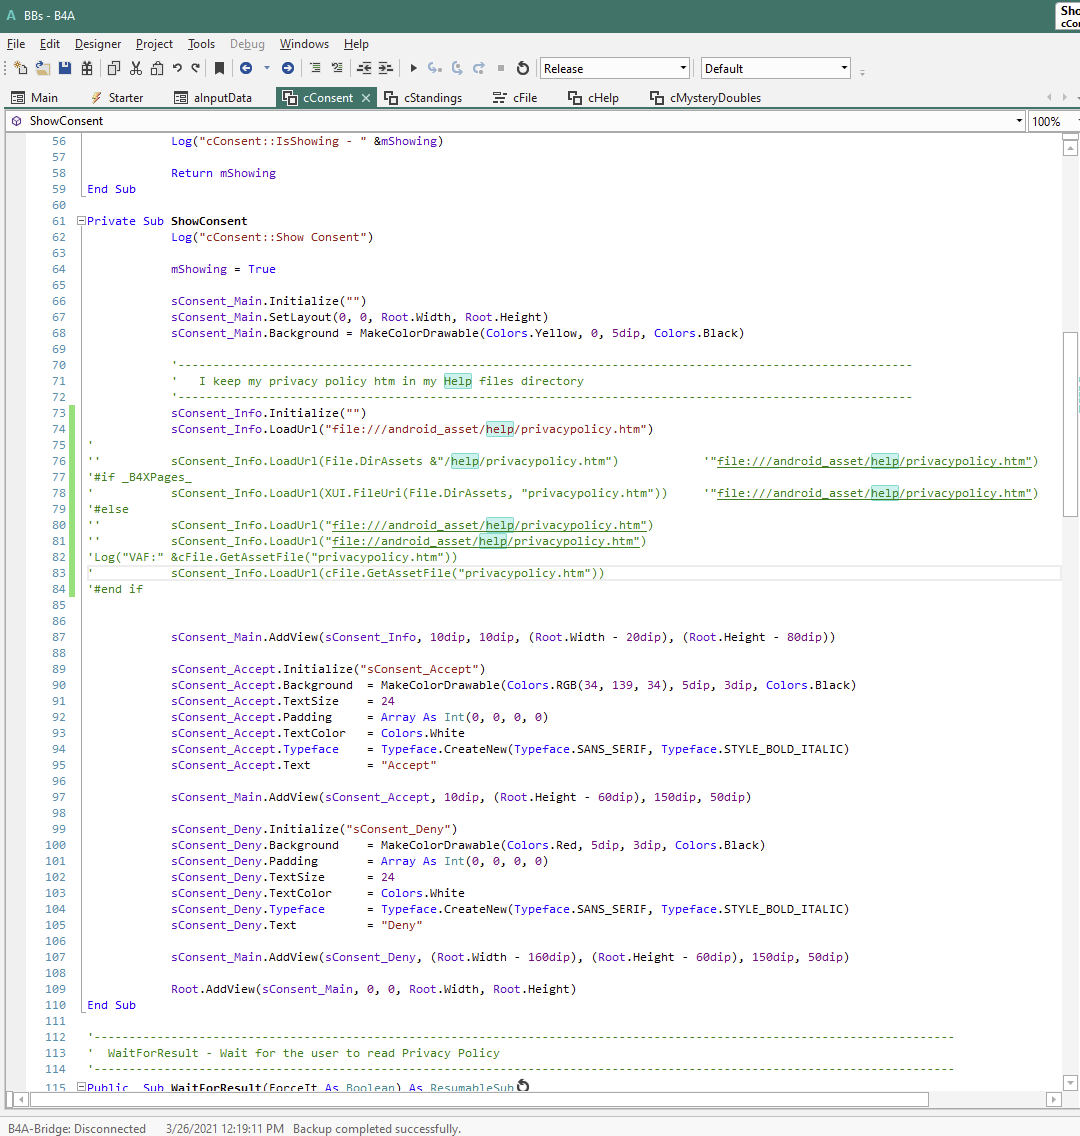Click the Undo arrow icon
Image resolution: width=1080 pixels, height=1136 pixels.
tap(177, 68)
